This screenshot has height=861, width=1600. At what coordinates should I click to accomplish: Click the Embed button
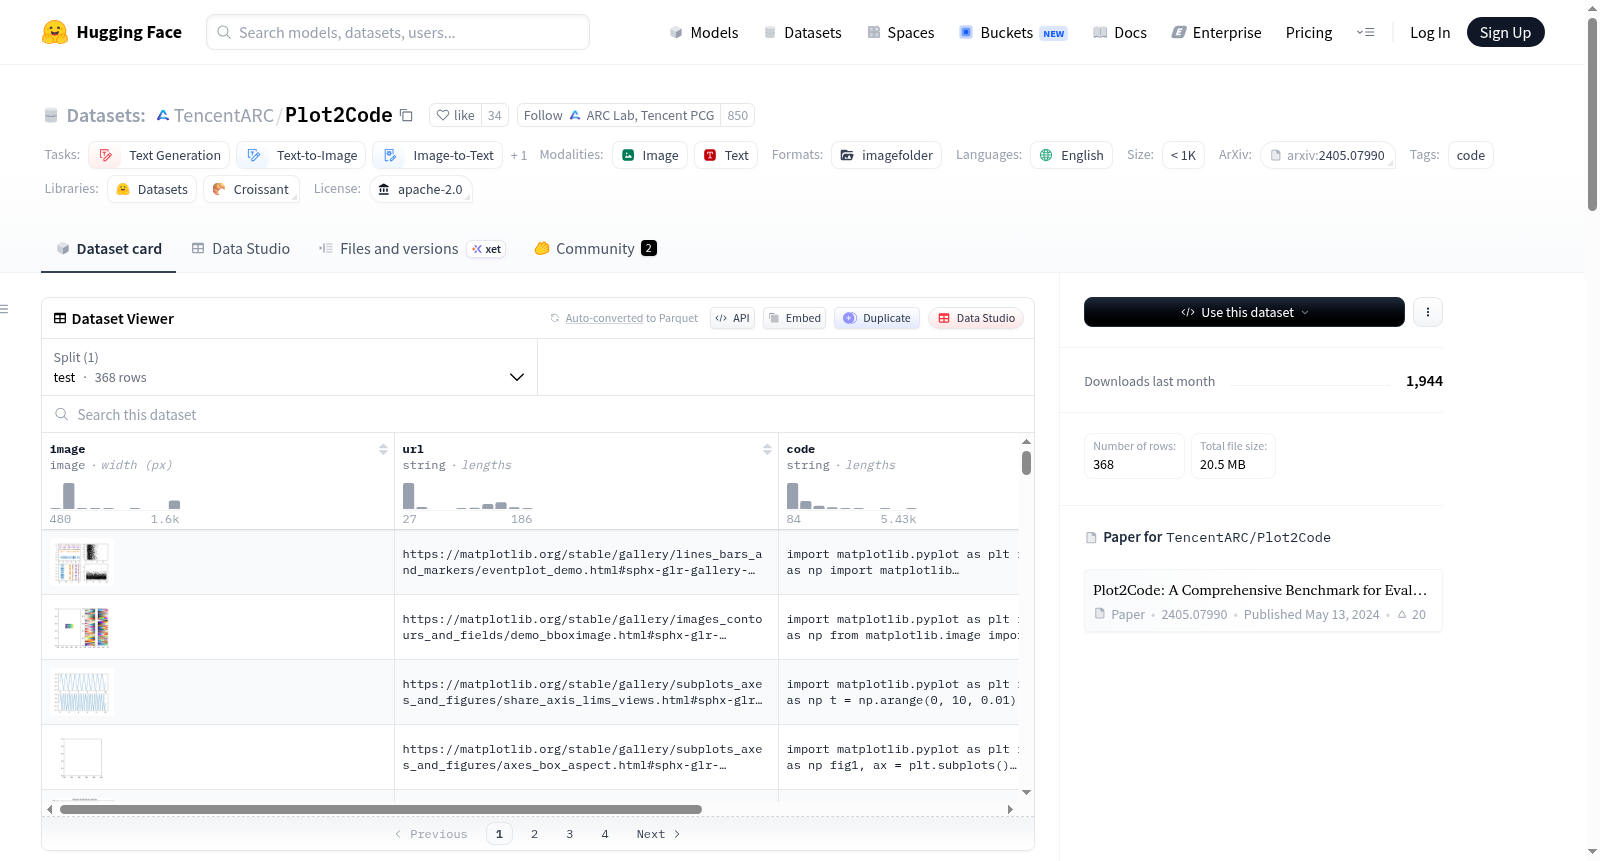pyautogui.click(x=794, y=318)
